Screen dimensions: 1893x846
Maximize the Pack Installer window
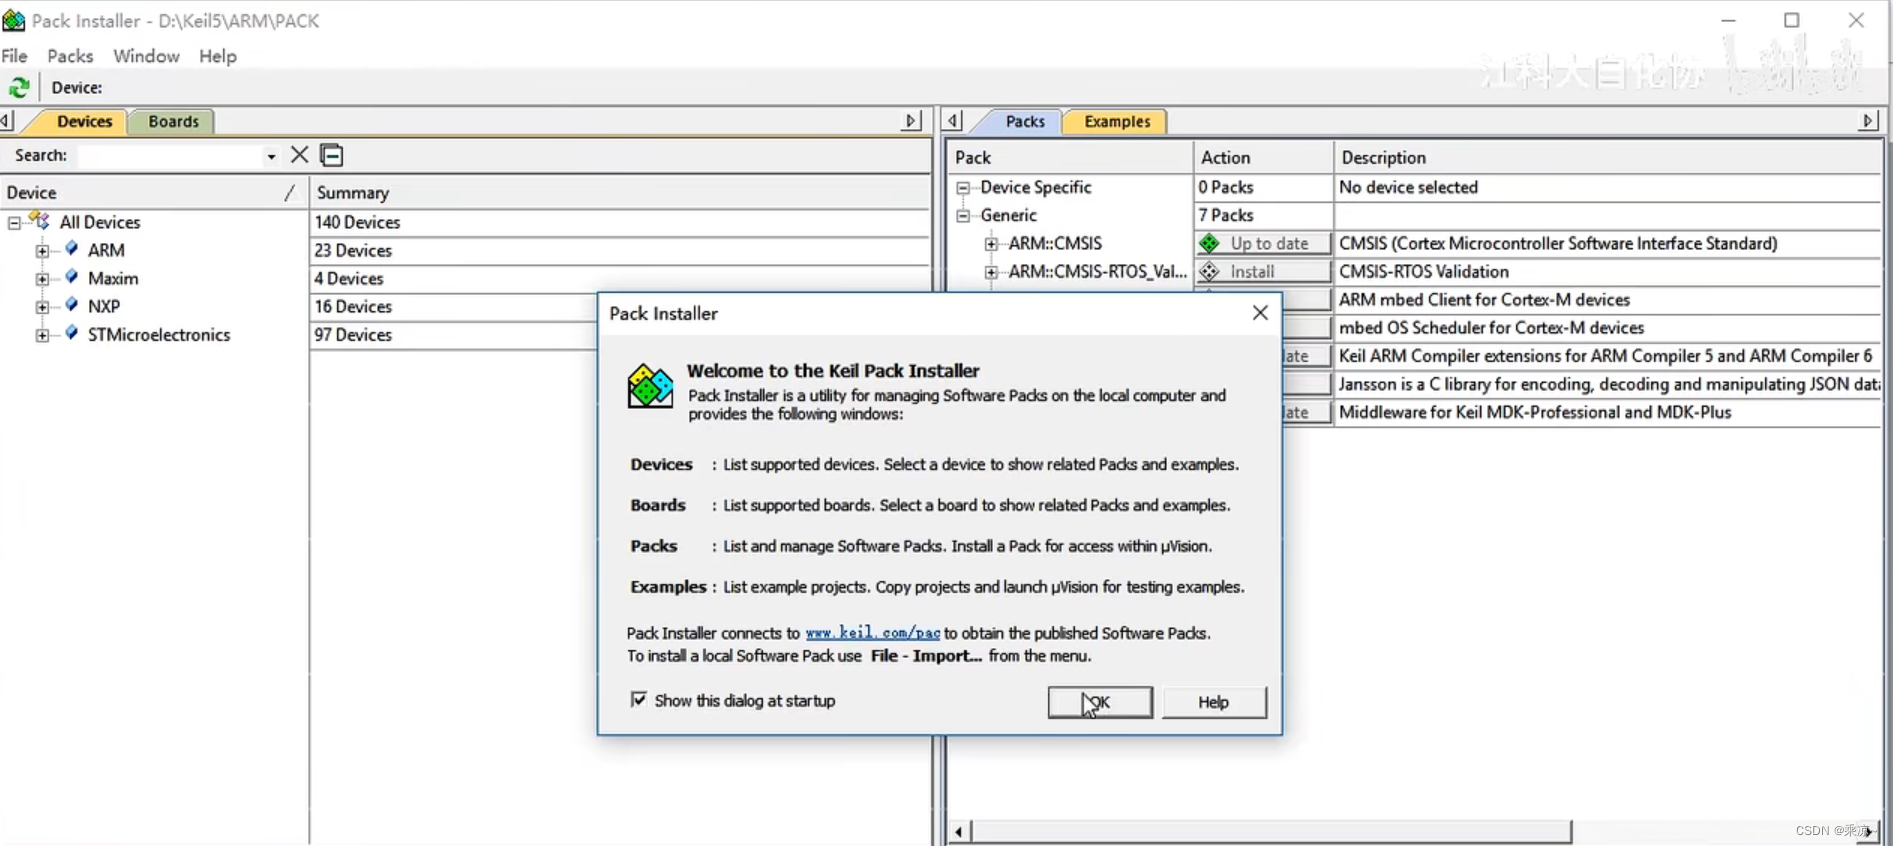1792,20
